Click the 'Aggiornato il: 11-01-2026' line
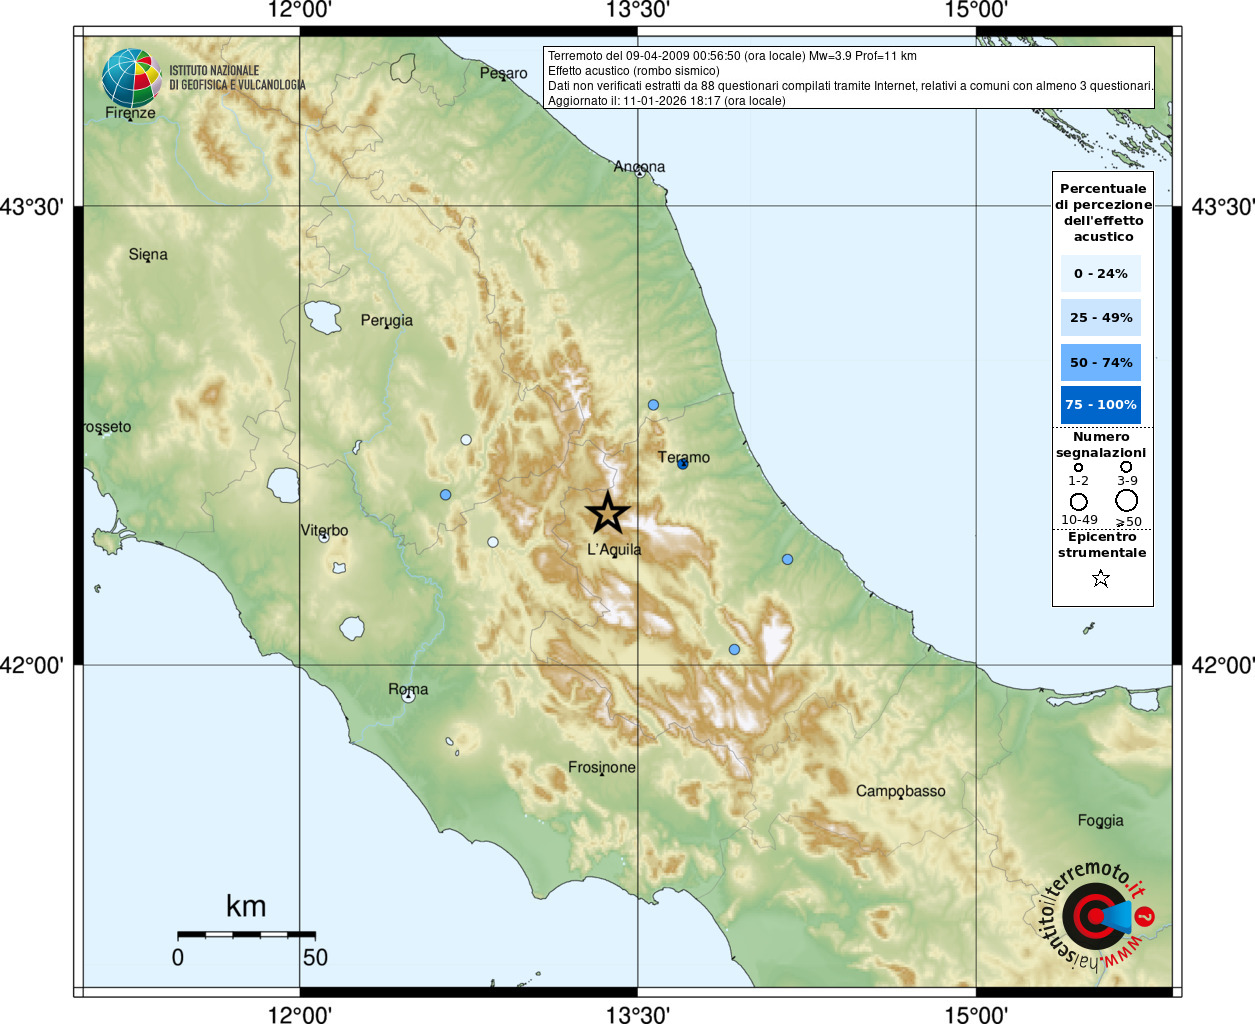 (666, 101)
